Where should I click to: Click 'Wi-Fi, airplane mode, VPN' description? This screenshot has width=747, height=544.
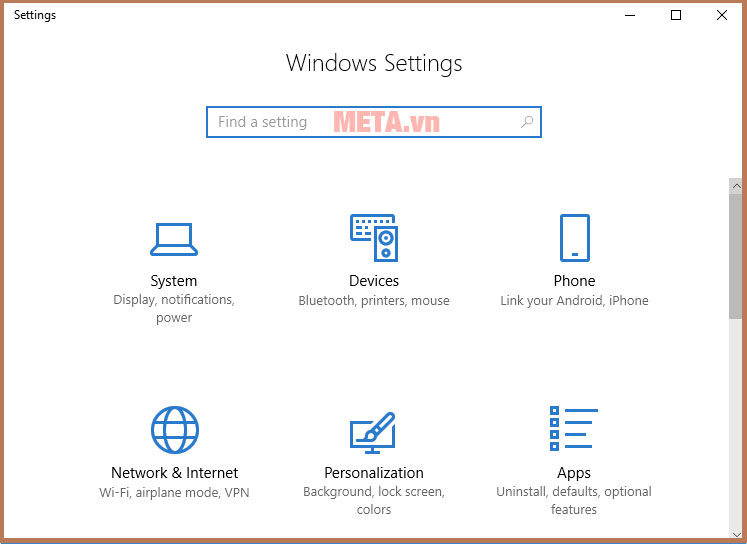[174, 493]
